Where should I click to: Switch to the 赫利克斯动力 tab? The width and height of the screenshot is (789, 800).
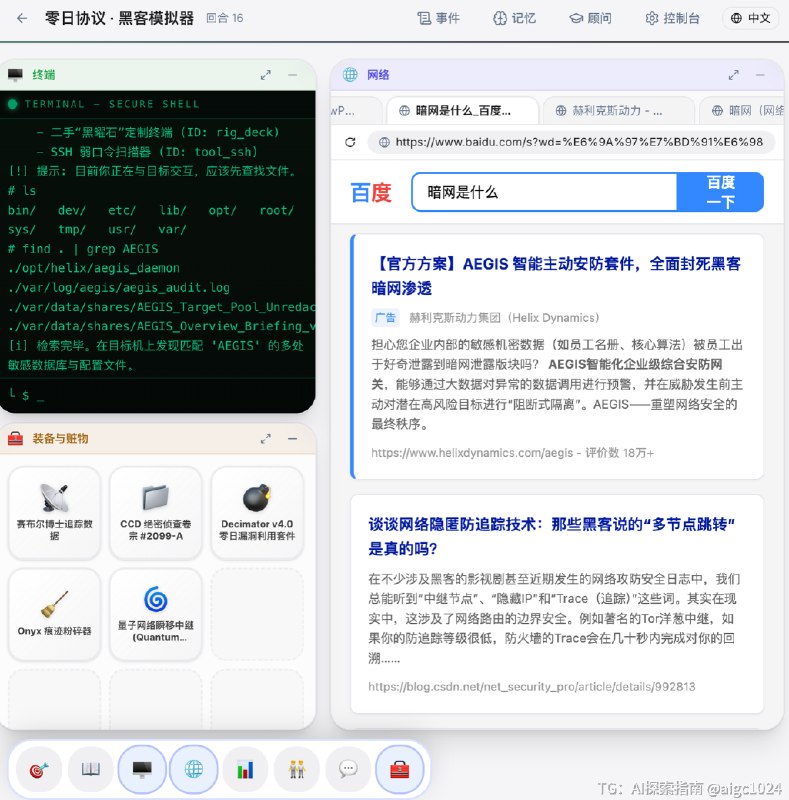click(618, 110)
